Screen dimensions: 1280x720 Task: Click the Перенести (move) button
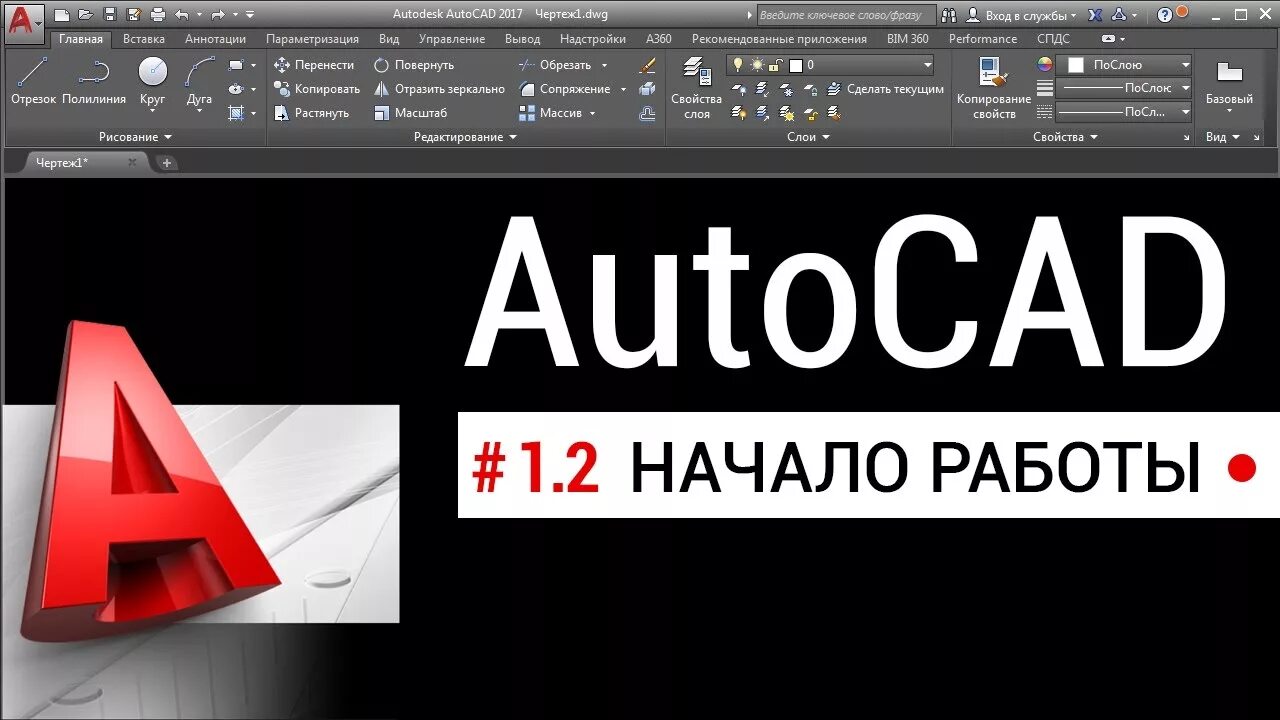[314, 65]
